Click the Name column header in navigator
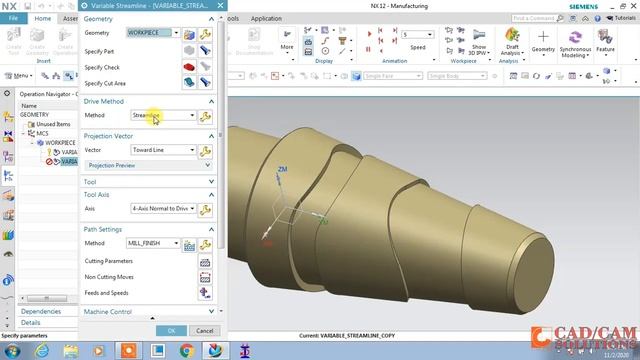Viewport: 640px width, 360px height. click(29, 106)
